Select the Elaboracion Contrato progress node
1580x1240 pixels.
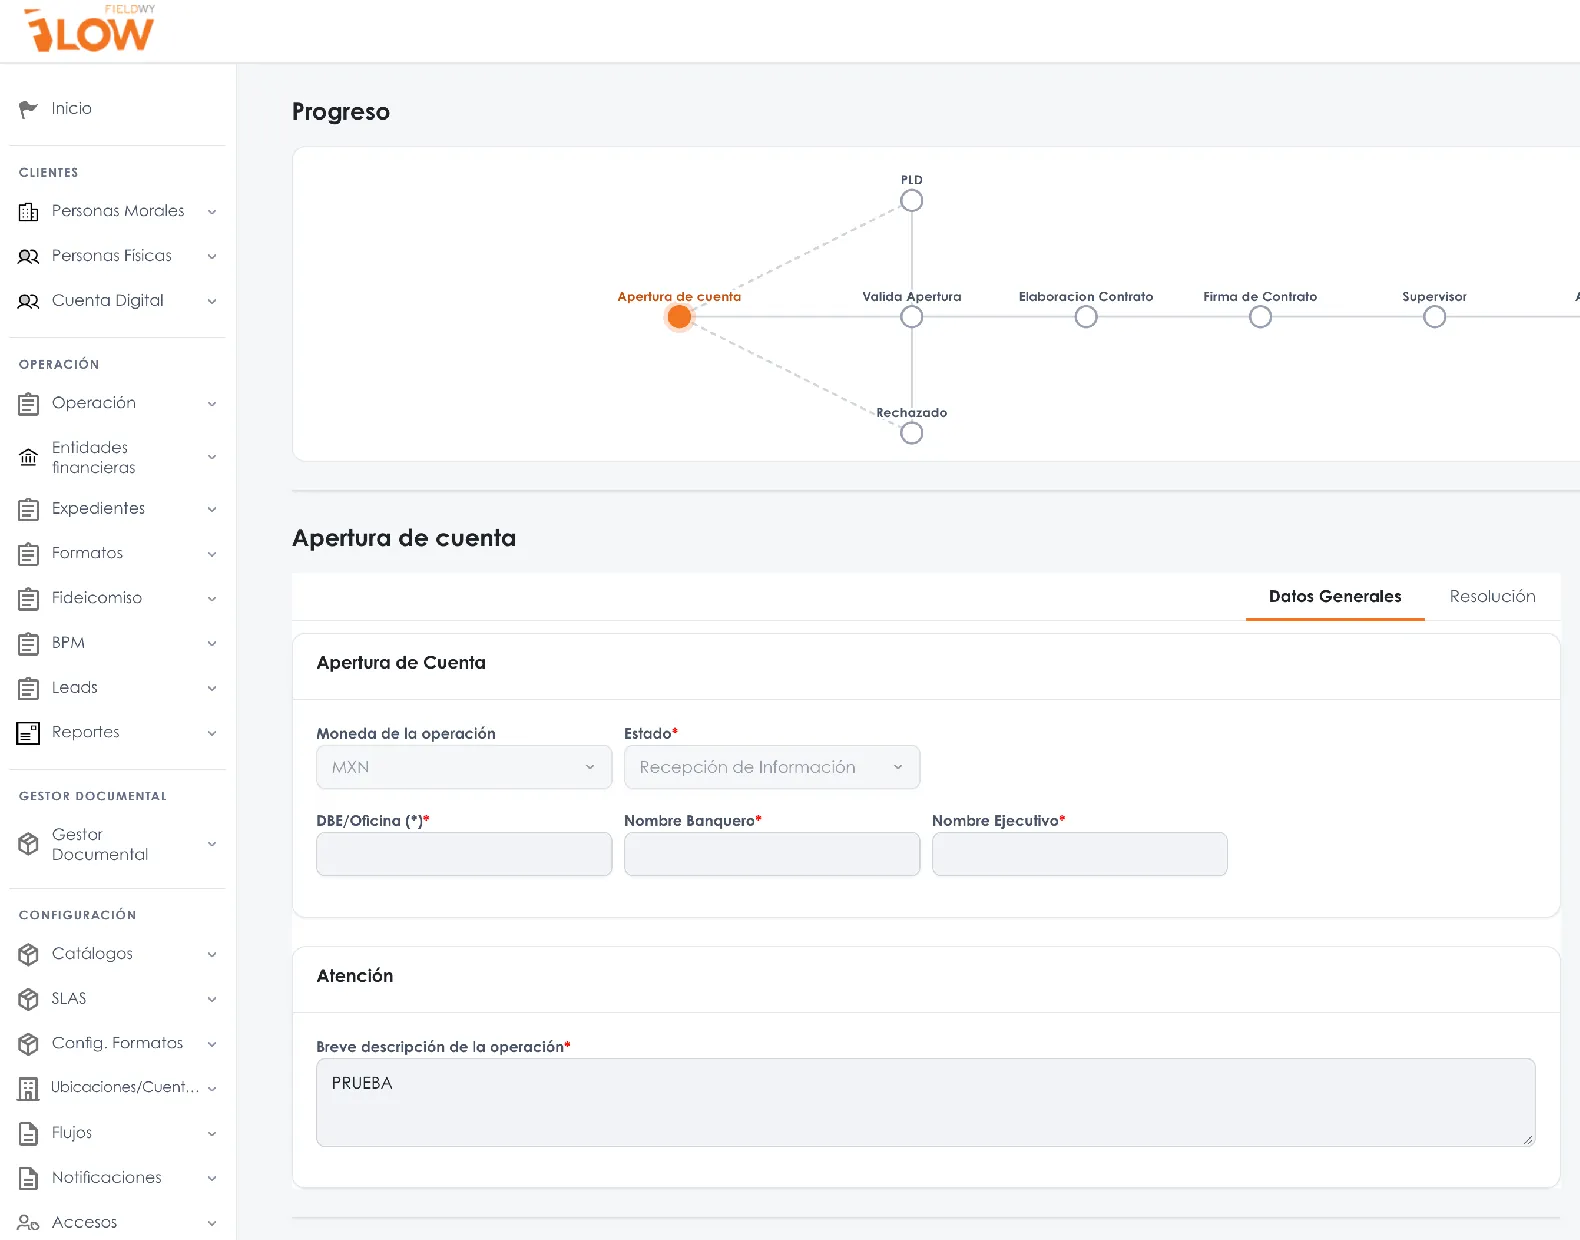click(x=1086, y=317)
